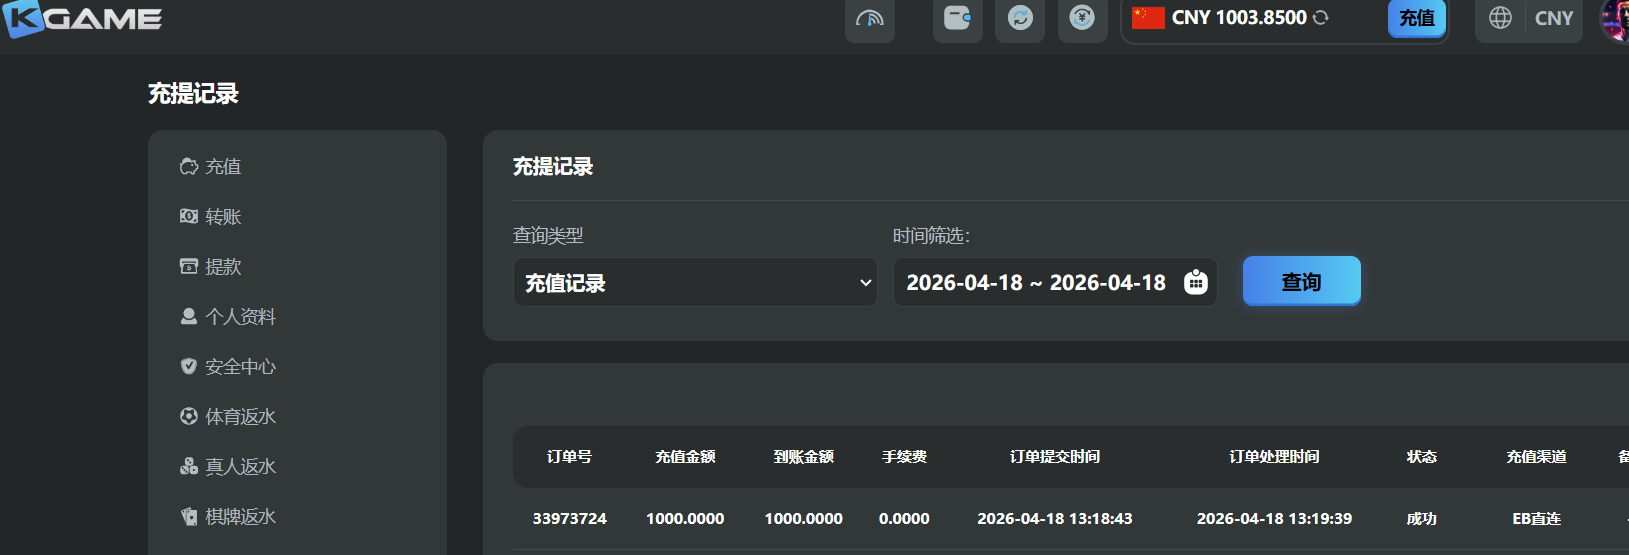Open the user avatar menu
Viewport: 1629px width, 555px height.
pyautogui.click(x=1615, y=18)
